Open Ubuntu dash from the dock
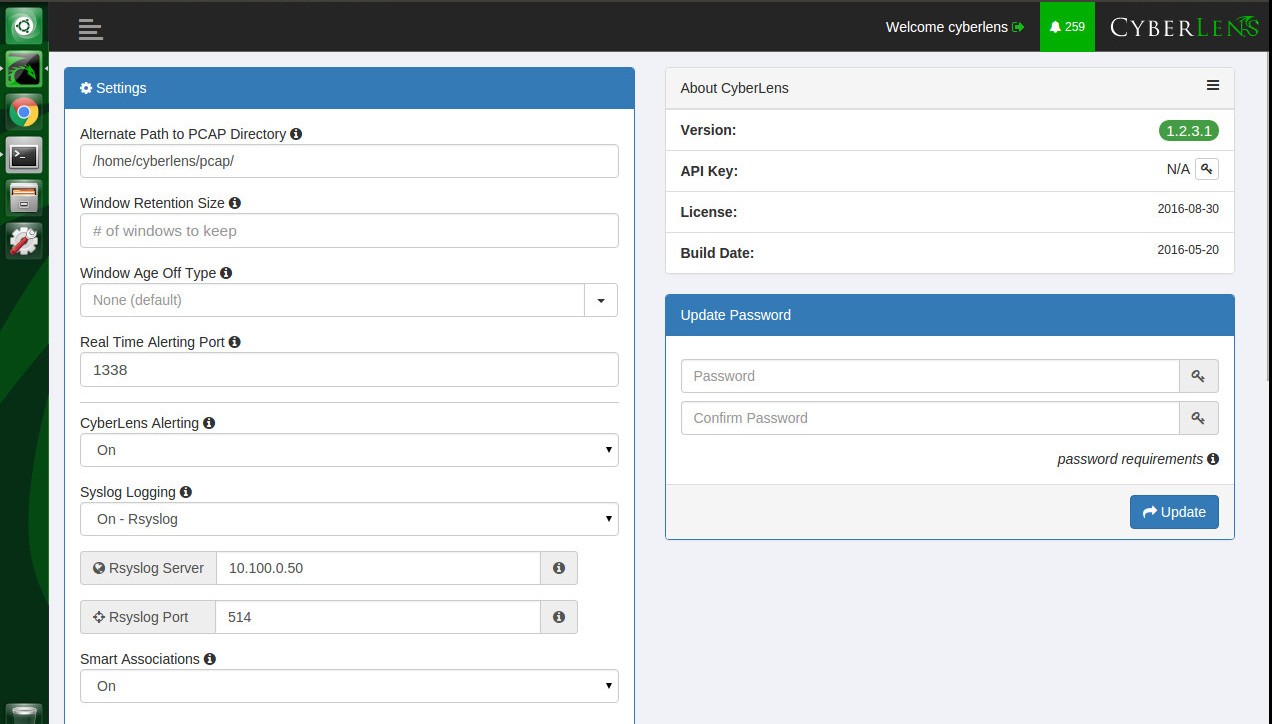 (24, 25)
